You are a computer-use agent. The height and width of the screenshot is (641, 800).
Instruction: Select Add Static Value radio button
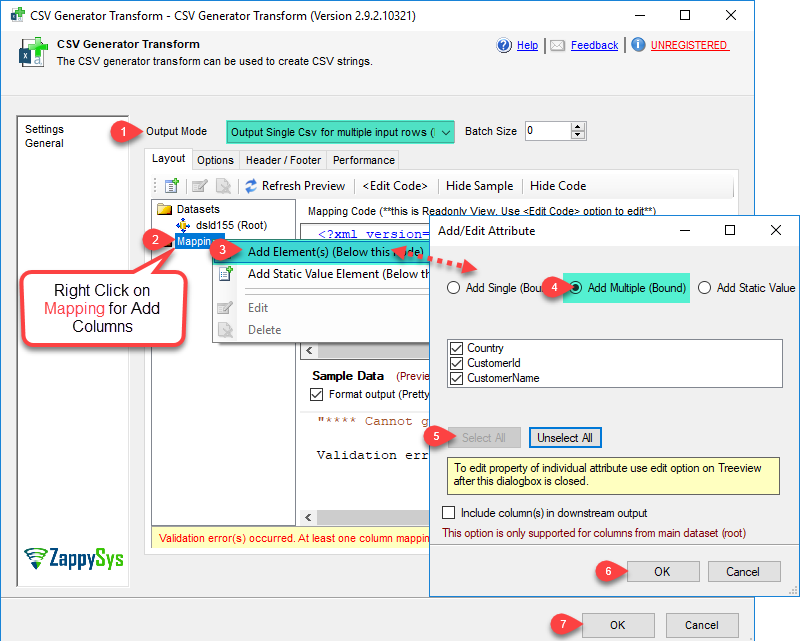(704, 288)
